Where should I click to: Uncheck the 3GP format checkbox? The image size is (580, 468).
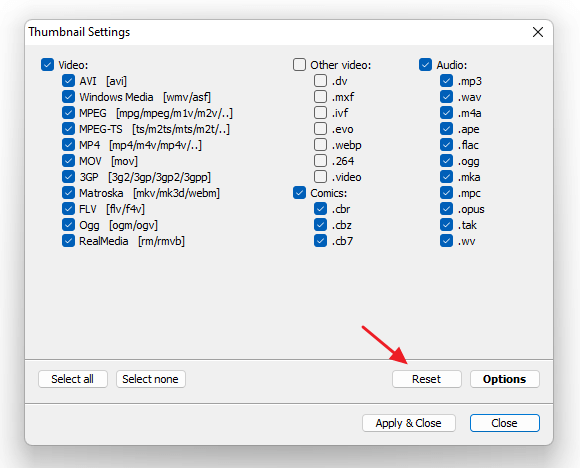pos(68,177)
